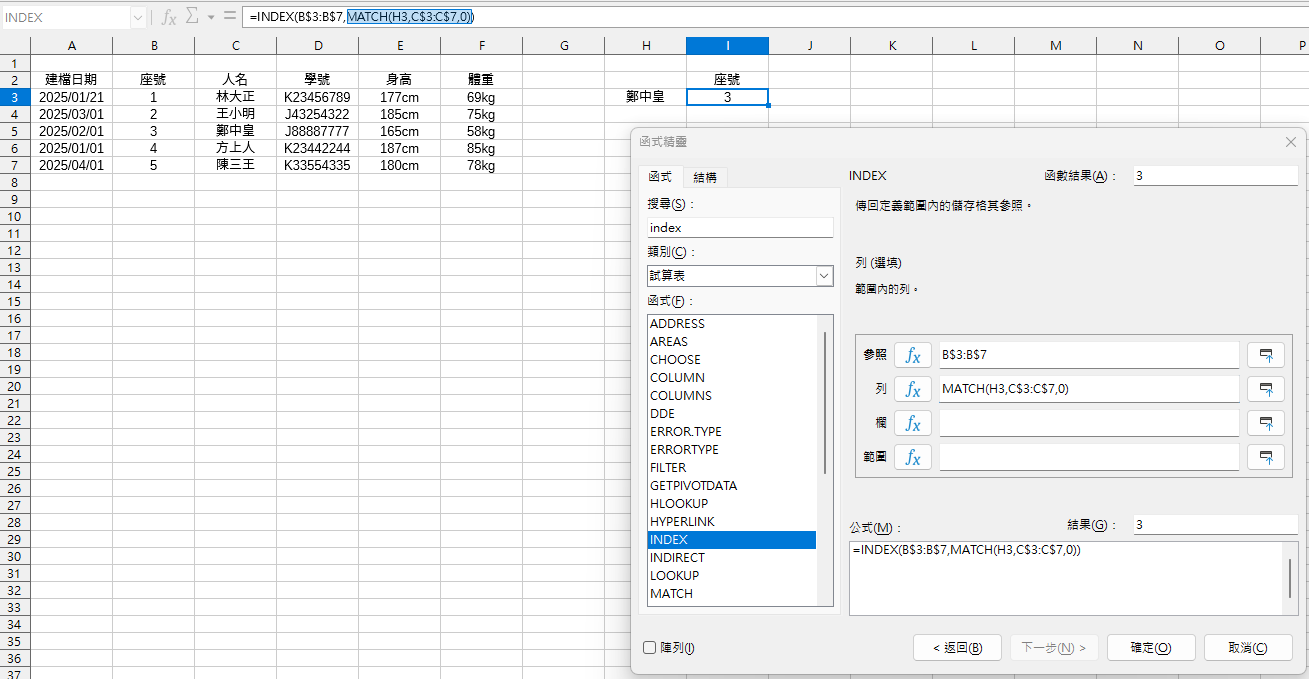Click the 確定 button

pyautogui.click(x=1150, y=647)
